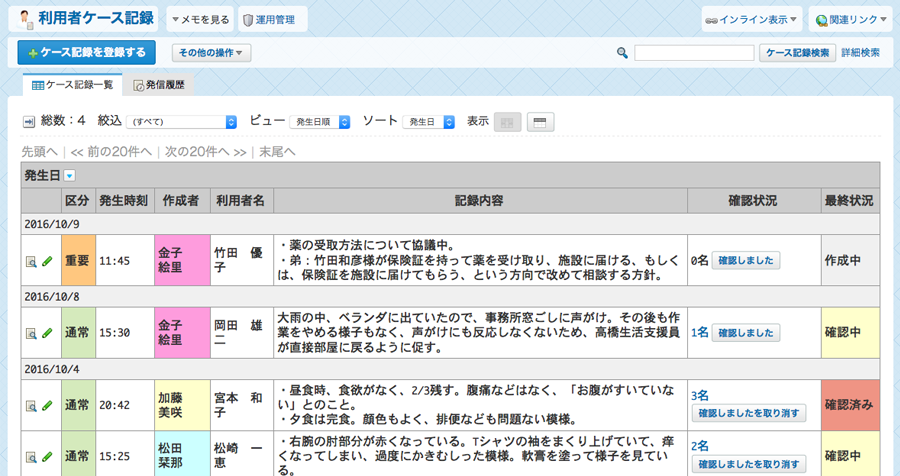
Task: Click the 2016/10/8 date group row
Action: click(450, 297)
